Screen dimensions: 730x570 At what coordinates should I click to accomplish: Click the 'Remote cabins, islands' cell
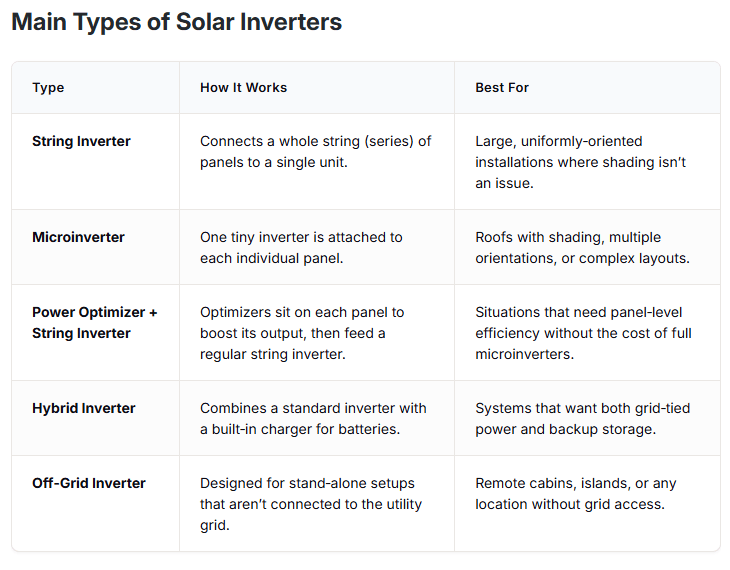(x=575, y=493)
